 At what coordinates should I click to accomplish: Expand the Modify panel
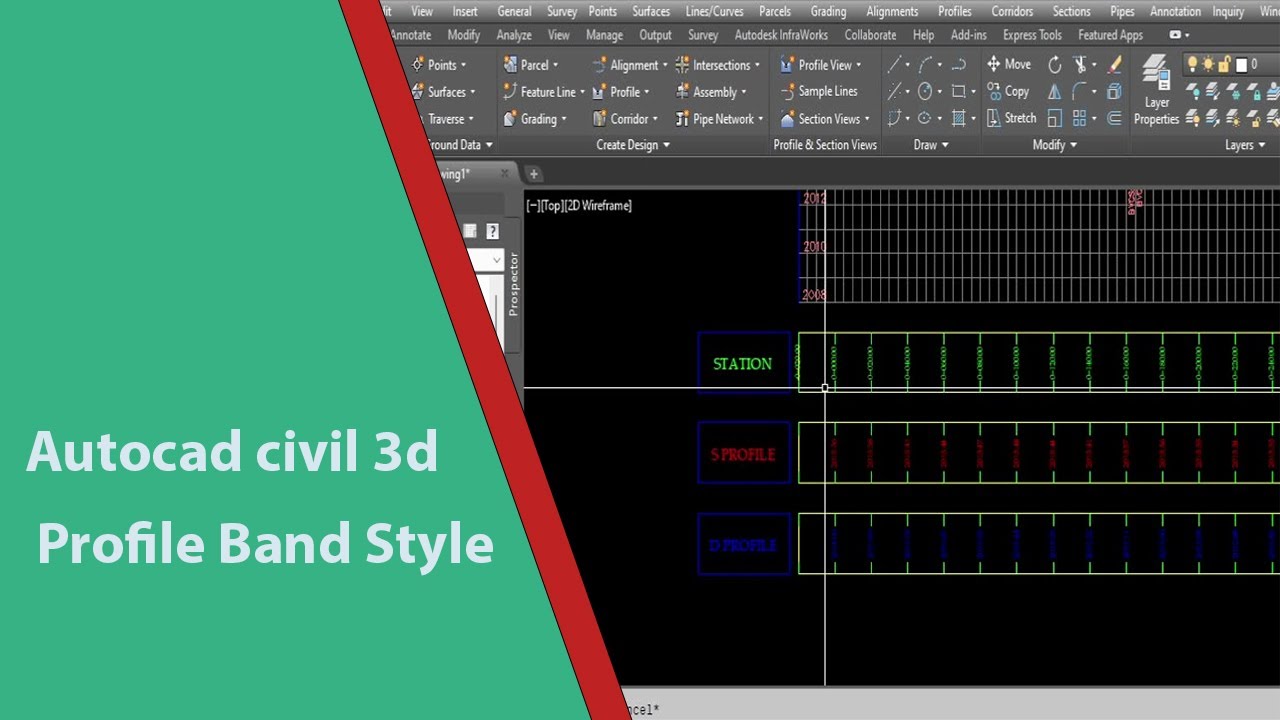[x=1055, y=145]
